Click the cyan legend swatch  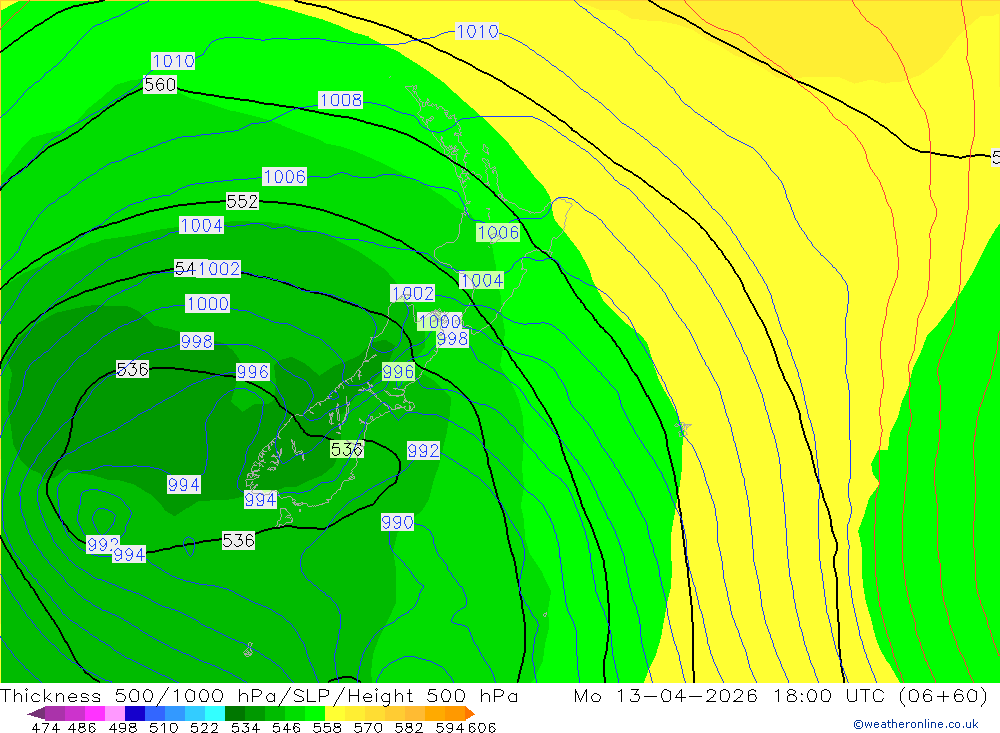point(215,713)
